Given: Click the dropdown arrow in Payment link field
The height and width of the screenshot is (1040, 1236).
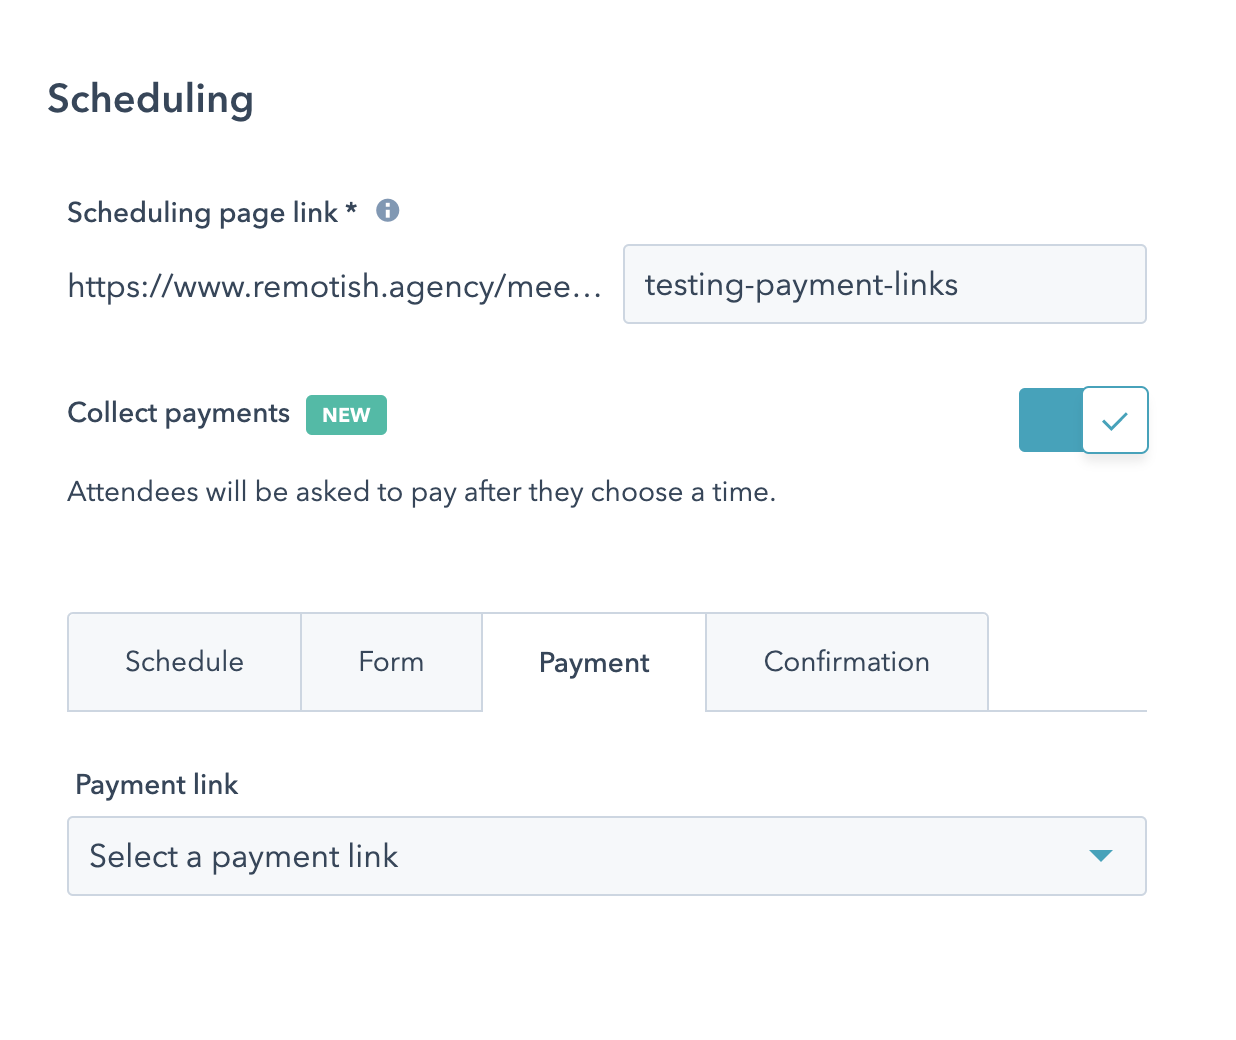Looking at the screenshot, I should point(1101,856).
